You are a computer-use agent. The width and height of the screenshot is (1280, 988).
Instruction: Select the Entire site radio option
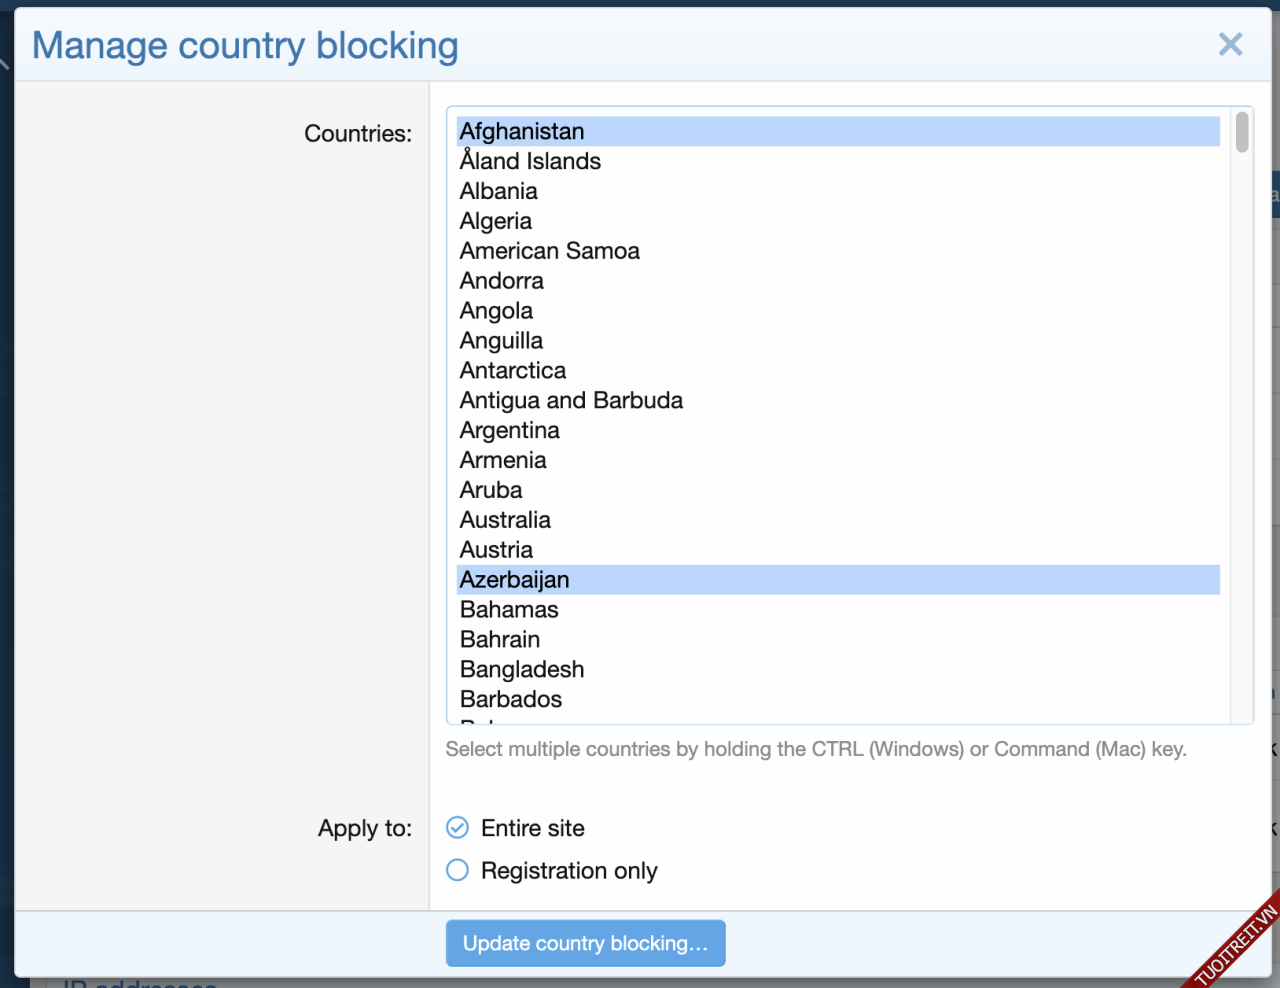click(457, 828)
